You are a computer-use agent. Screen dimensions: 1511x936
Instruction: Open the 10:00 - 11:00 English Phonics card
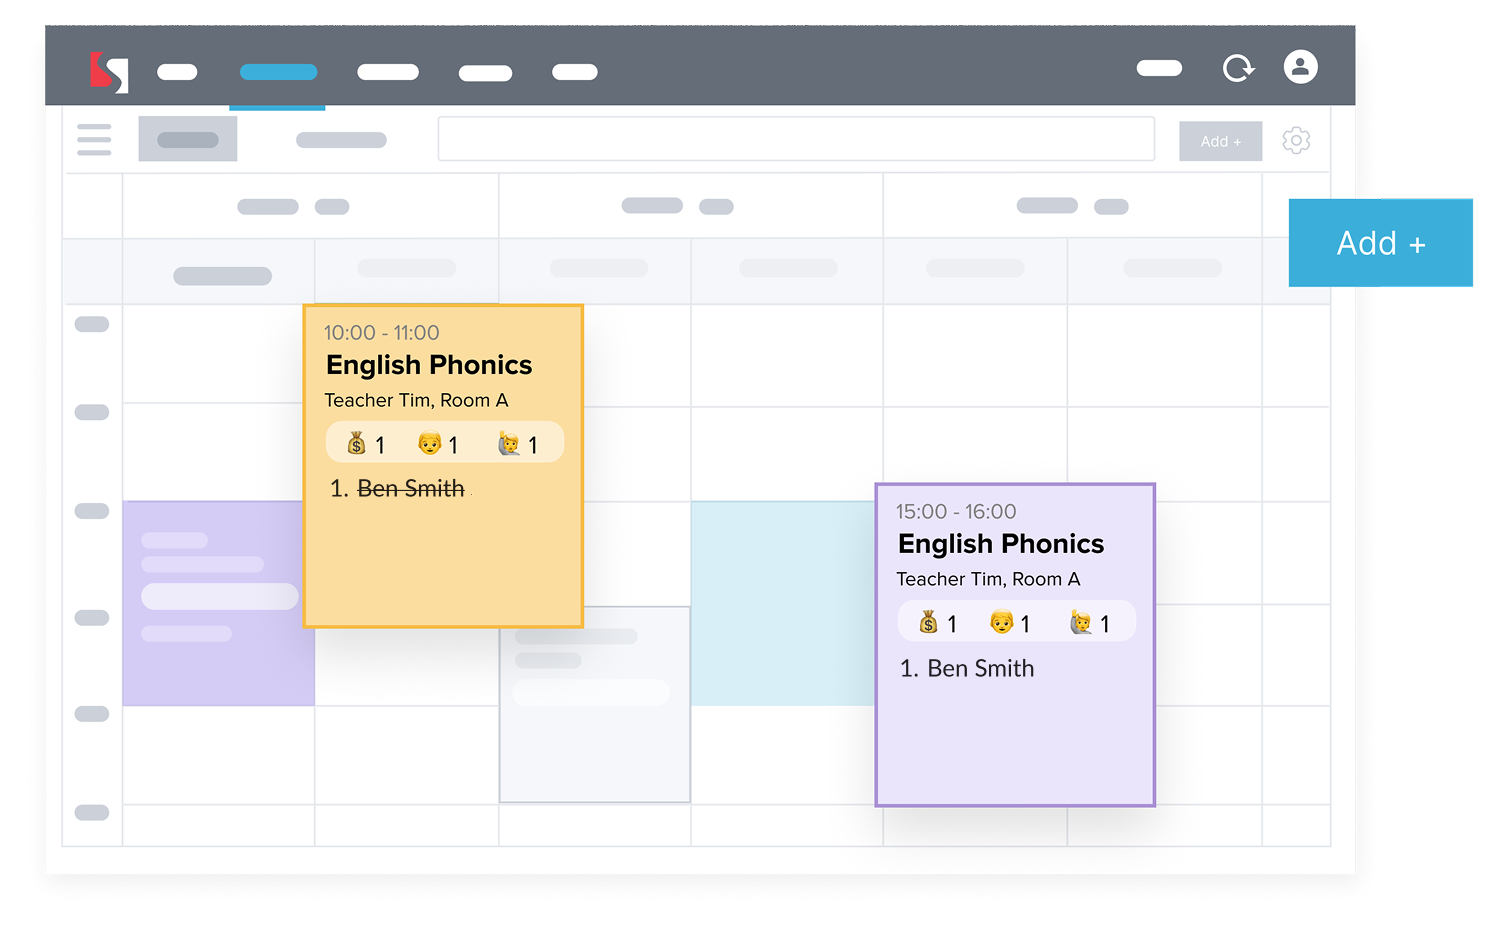click(x=443, y=560)
